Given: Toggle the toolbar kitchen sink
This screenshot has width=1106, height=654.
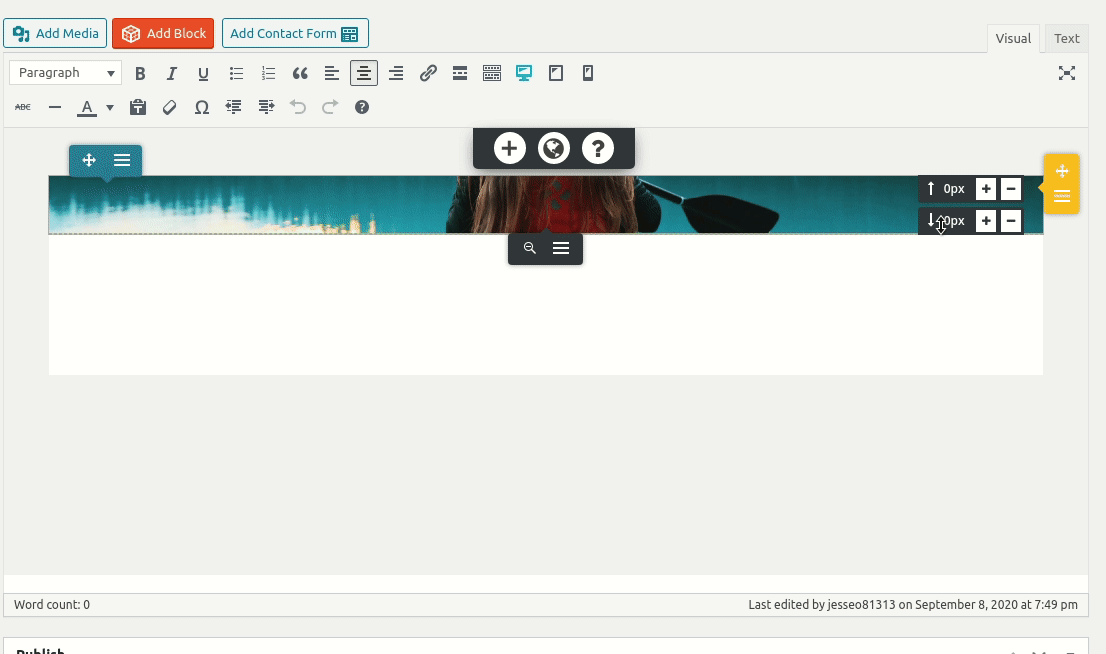Looking at the screenshot, I should pyautogui.click(x=492, y=73).
